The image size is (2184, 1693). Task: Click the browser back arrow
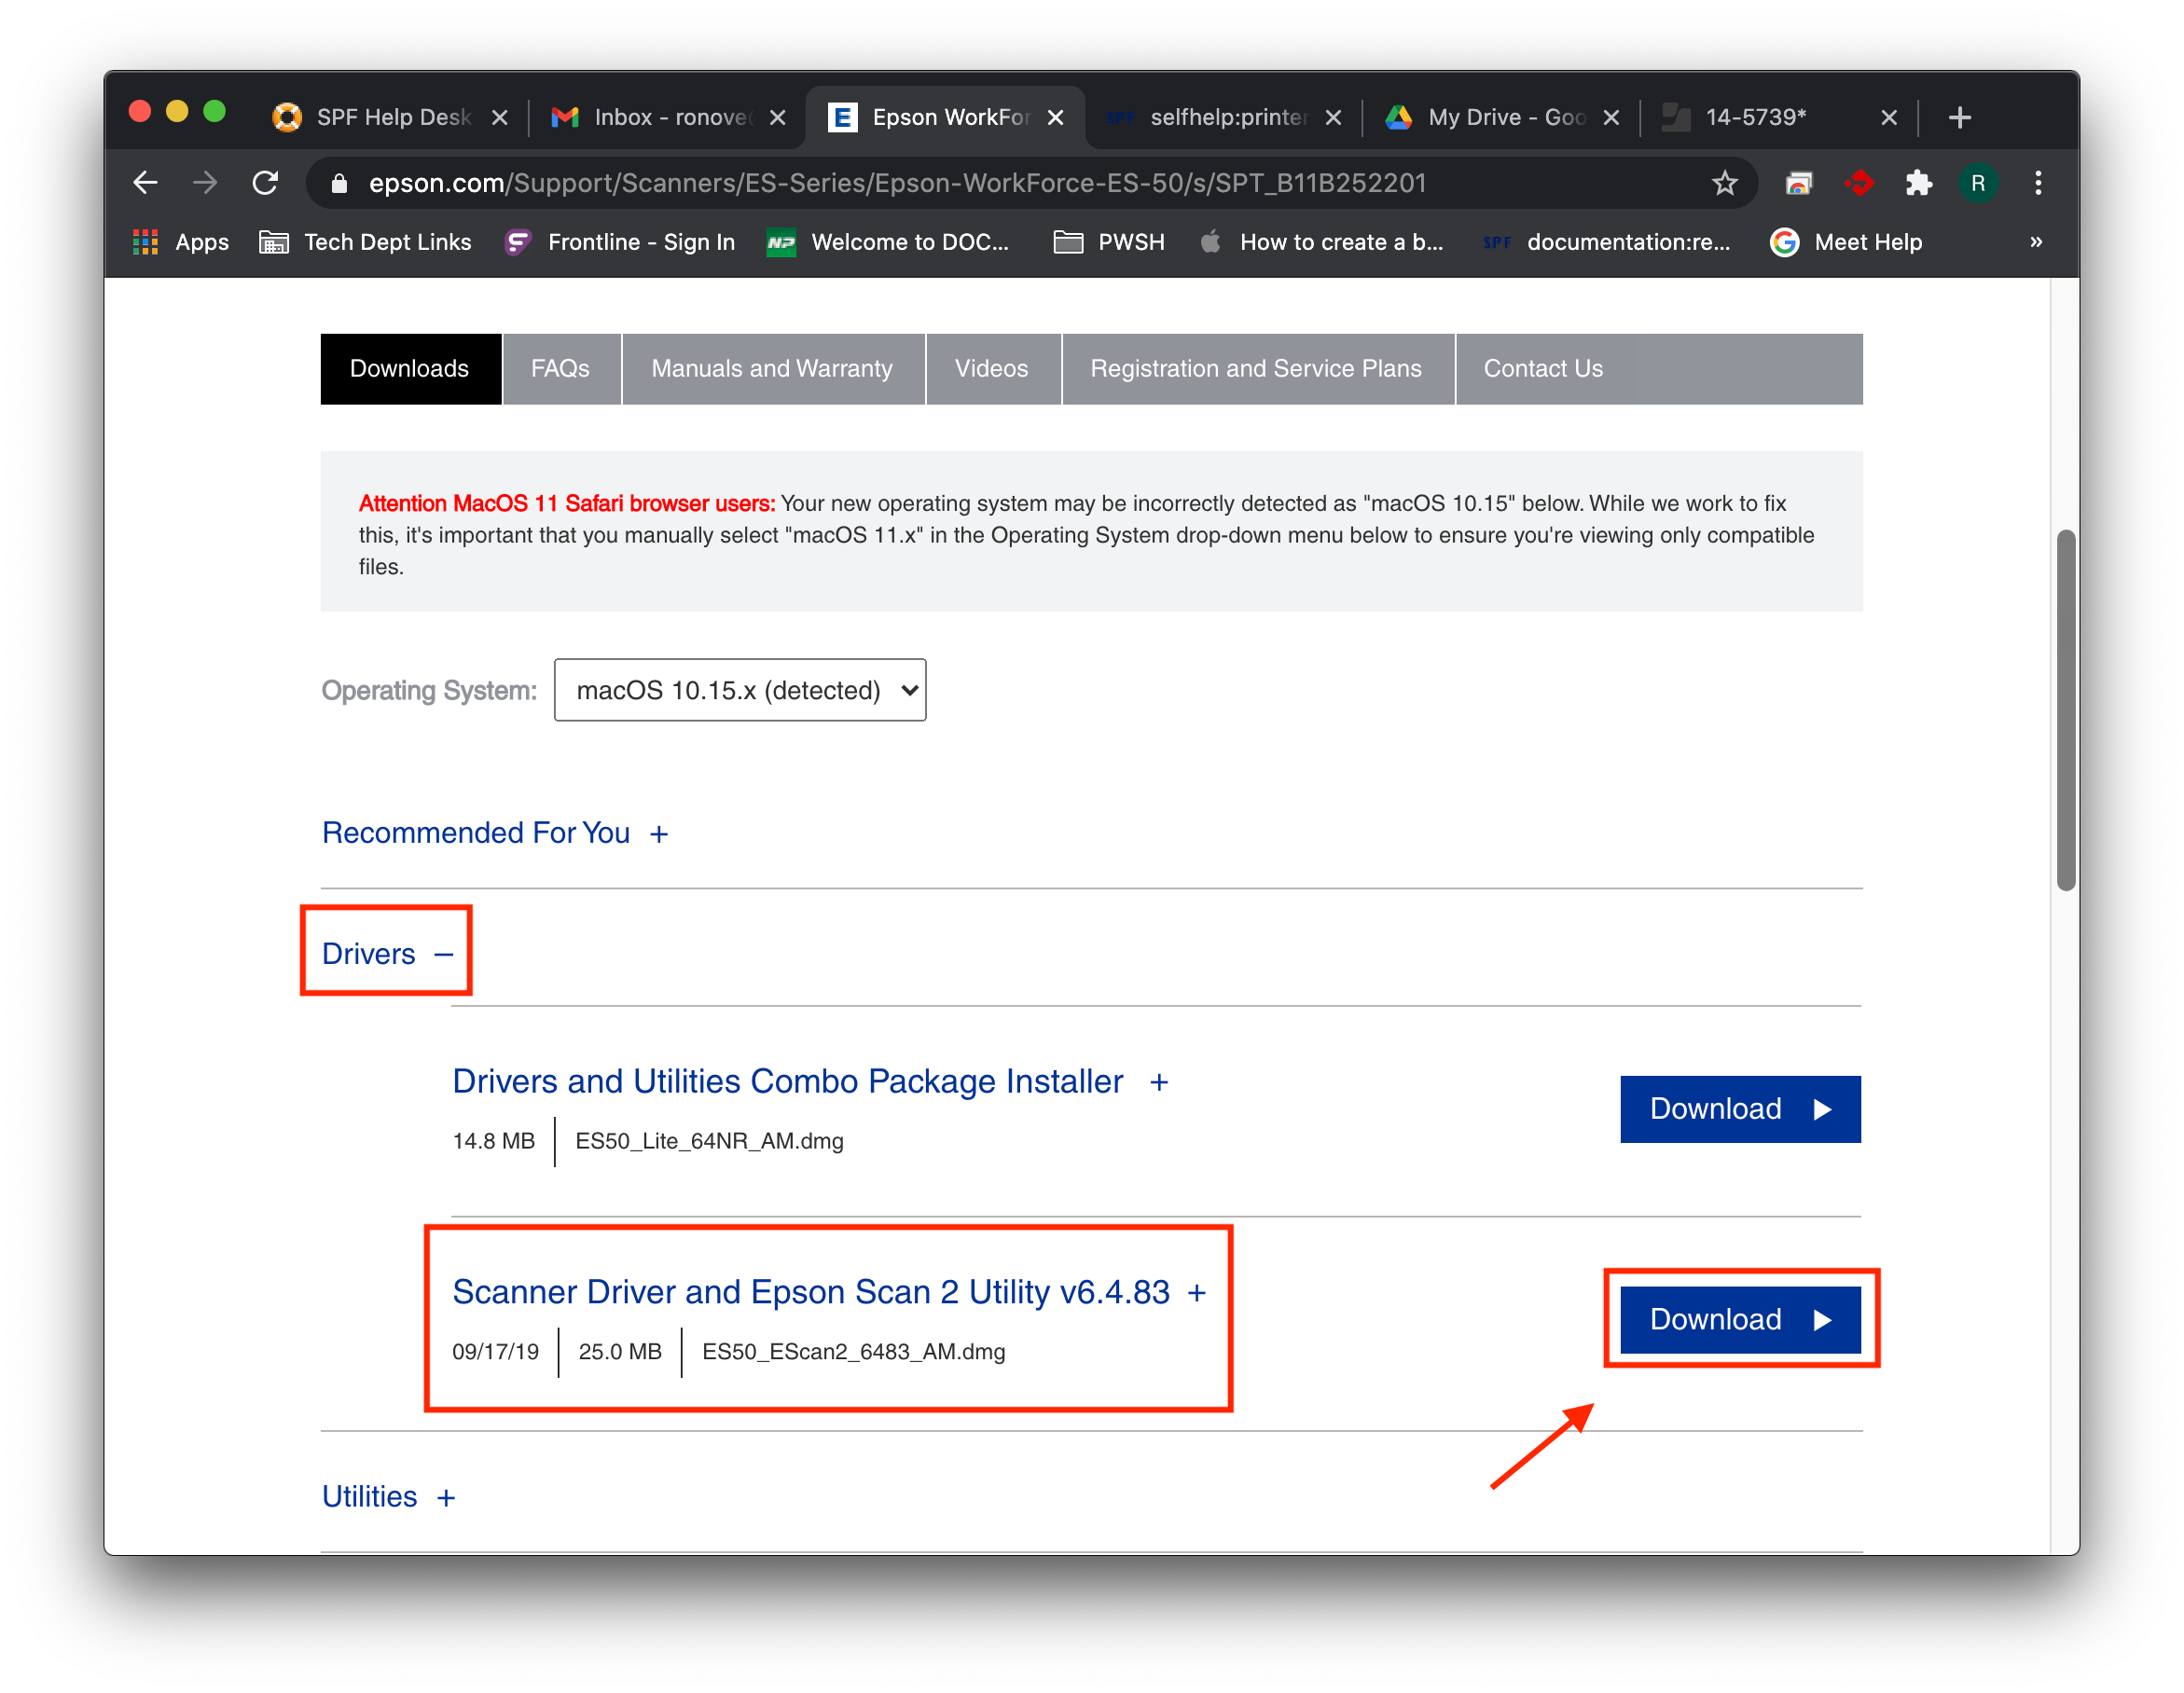(x=146, y=183)
